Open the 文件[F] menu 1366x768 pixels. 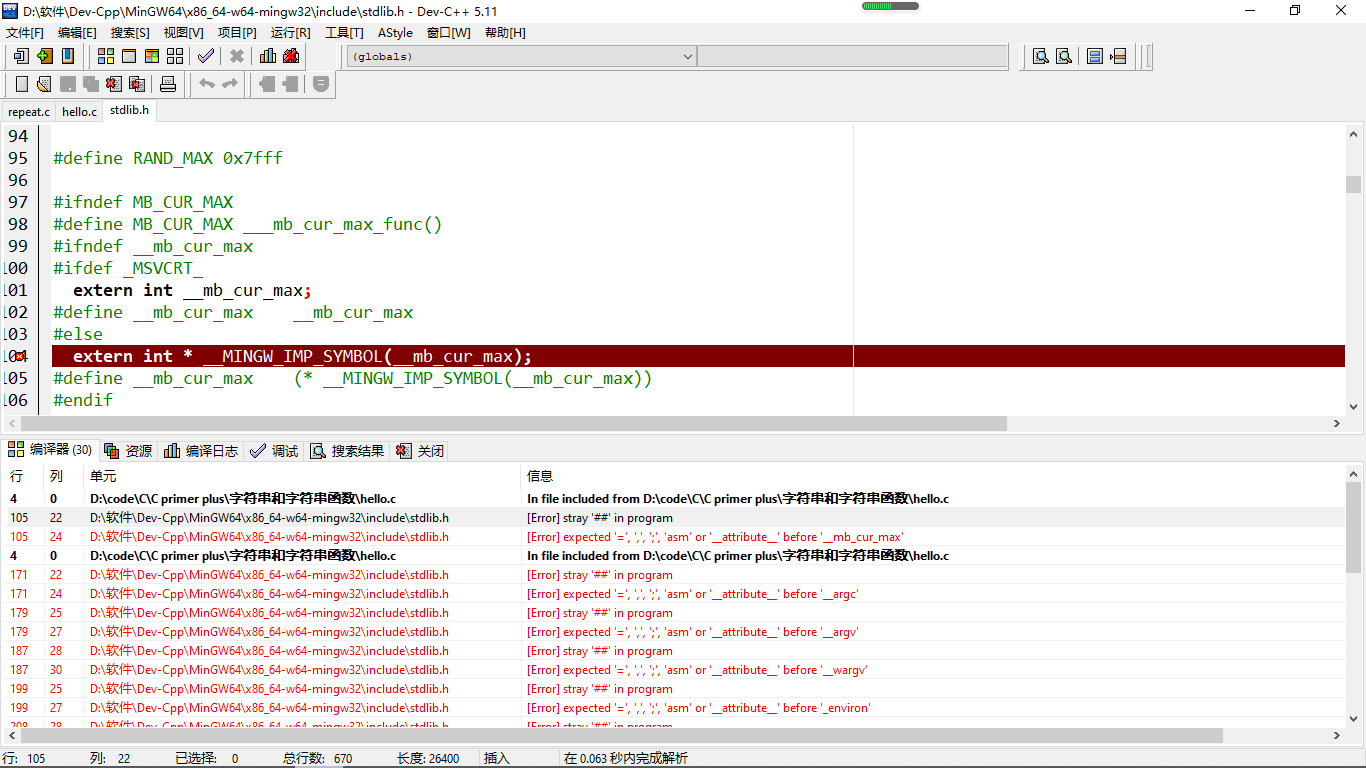coord(25,33)
